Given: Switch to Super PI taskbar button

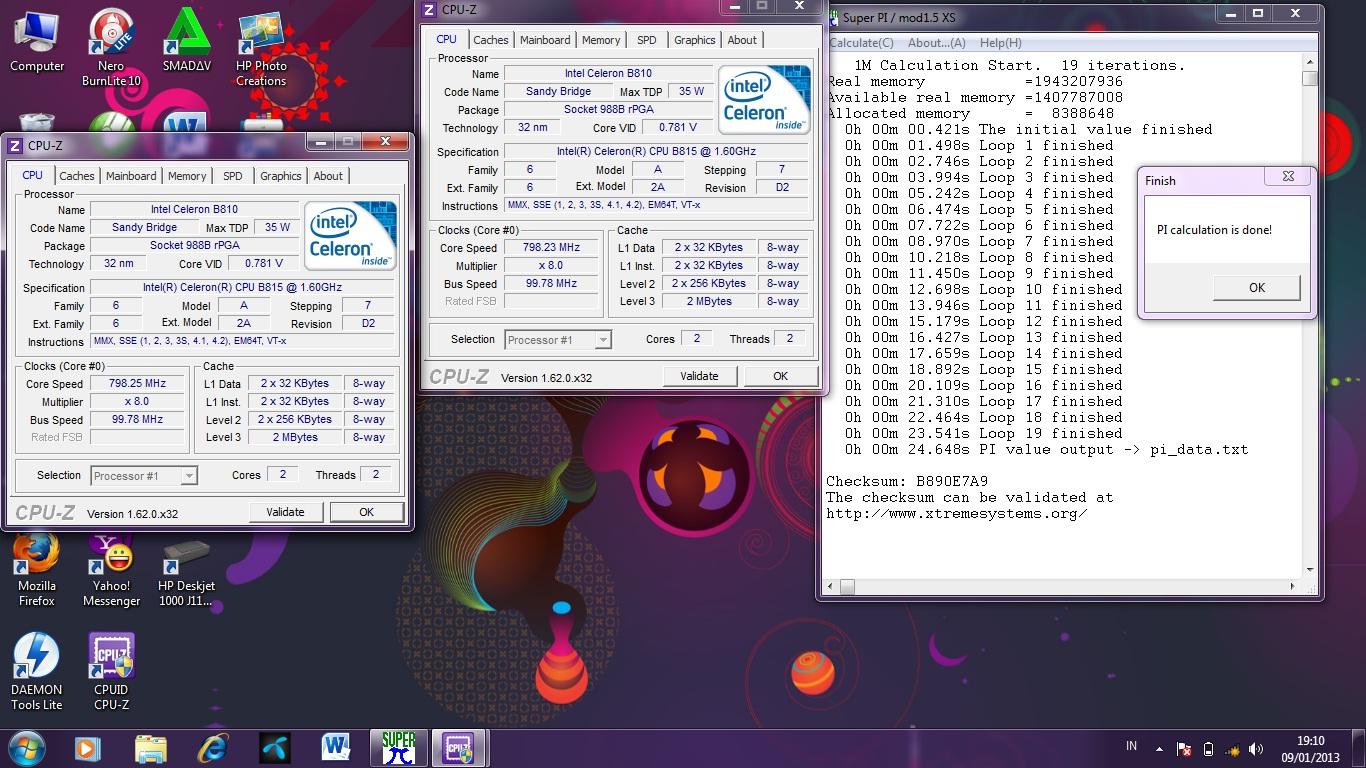Looking at the screenshot, I should pyautogui.click(x=399, y=748).
